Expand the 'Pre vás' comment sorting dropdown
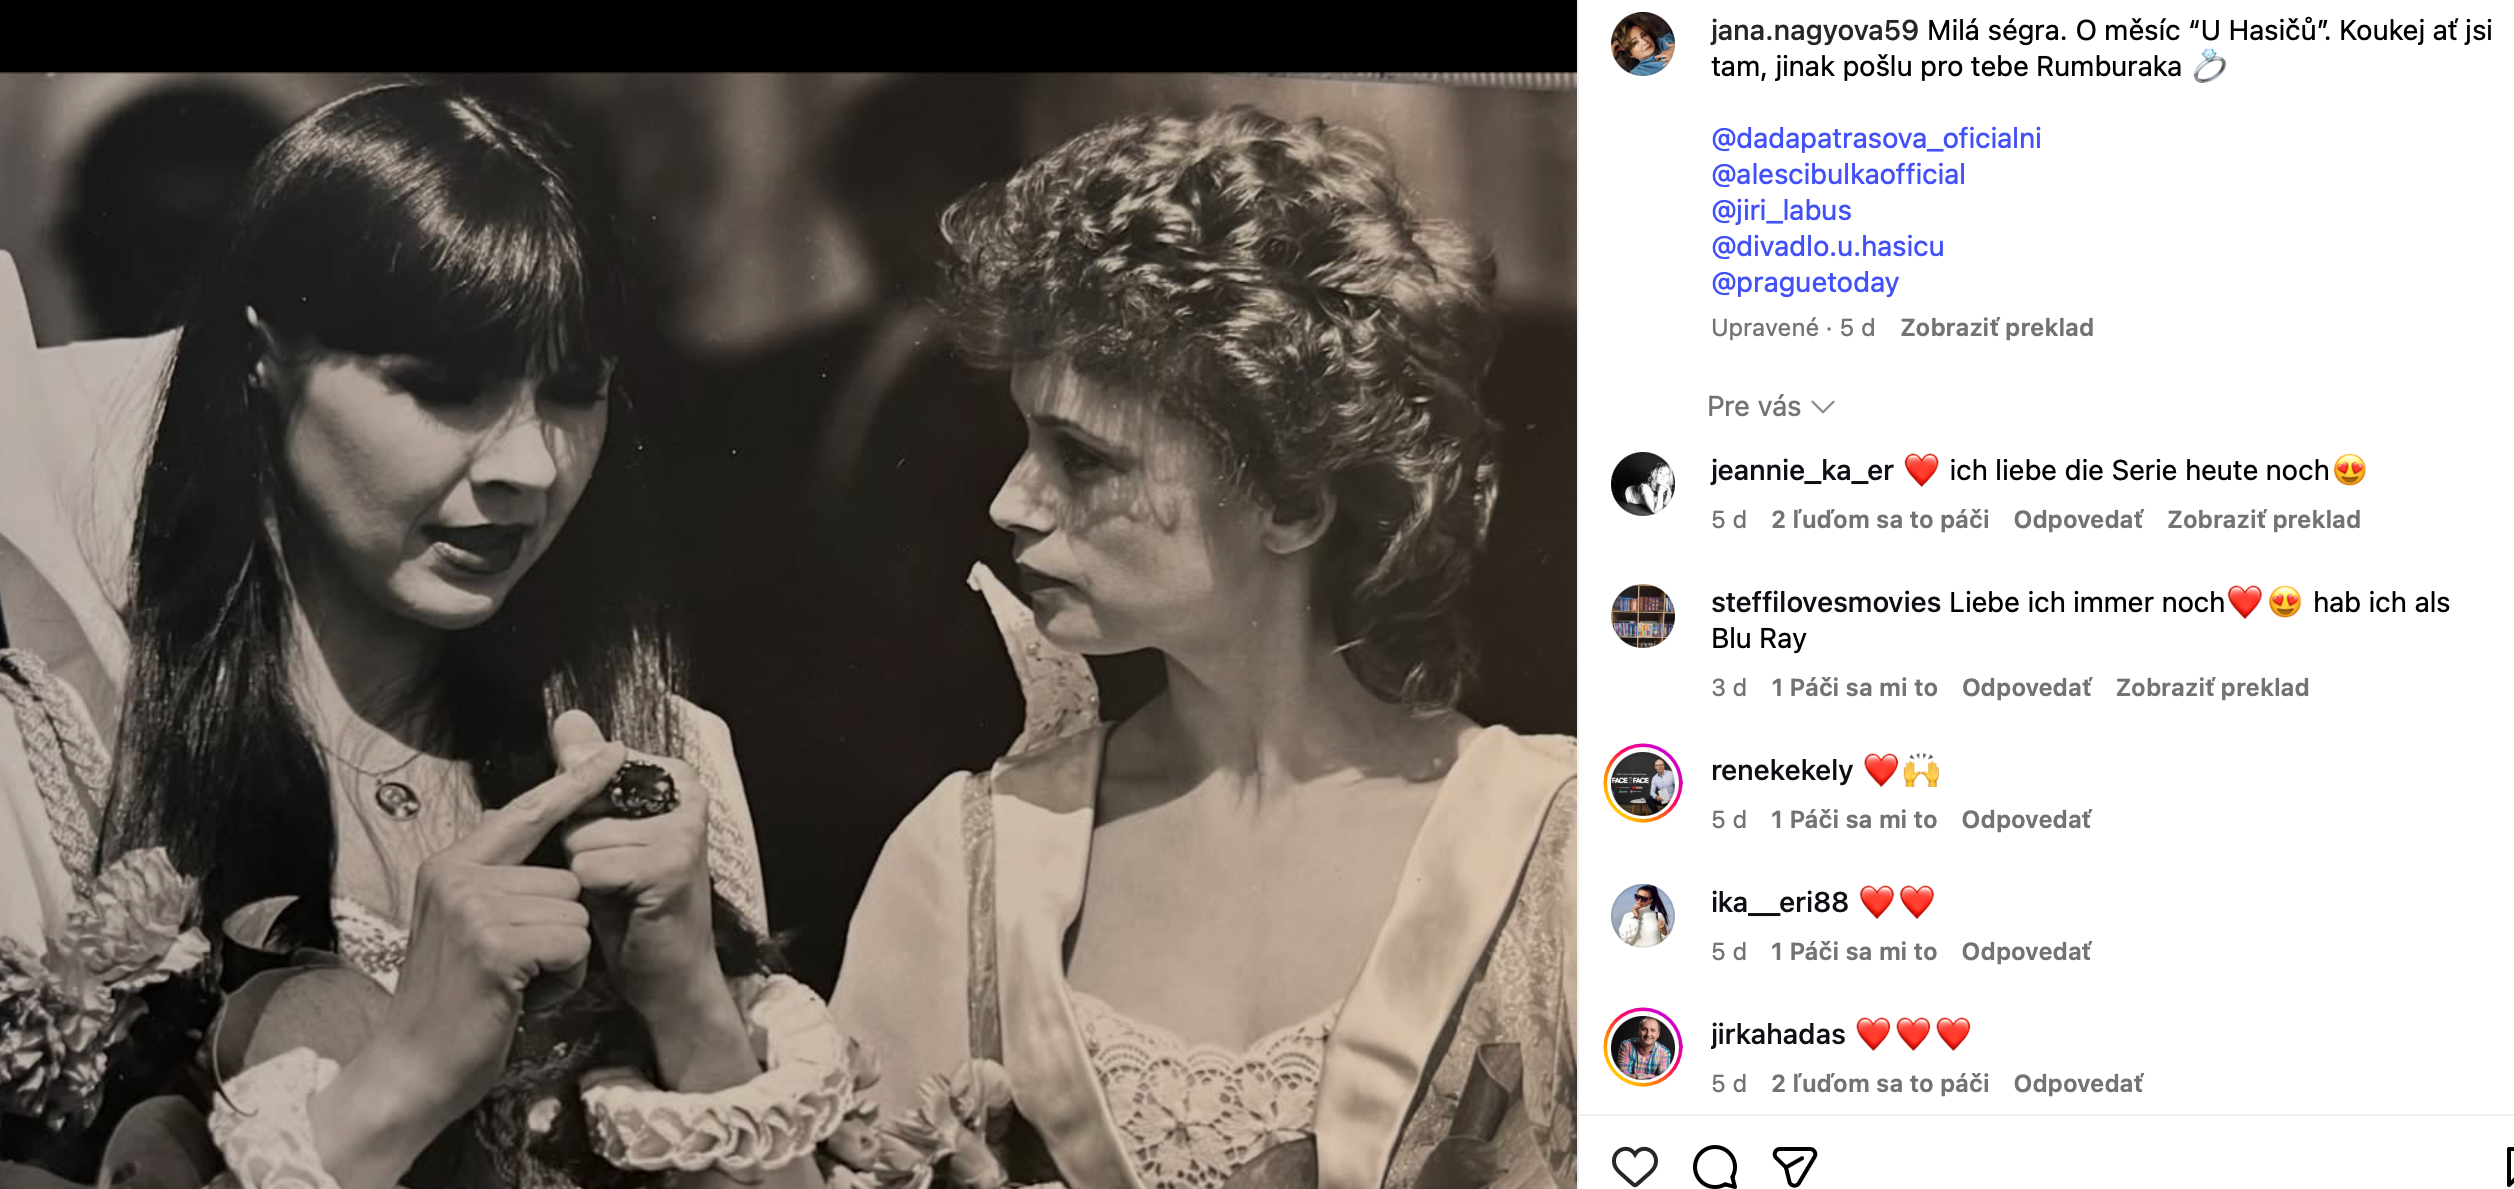 (x=1770, y=406)
